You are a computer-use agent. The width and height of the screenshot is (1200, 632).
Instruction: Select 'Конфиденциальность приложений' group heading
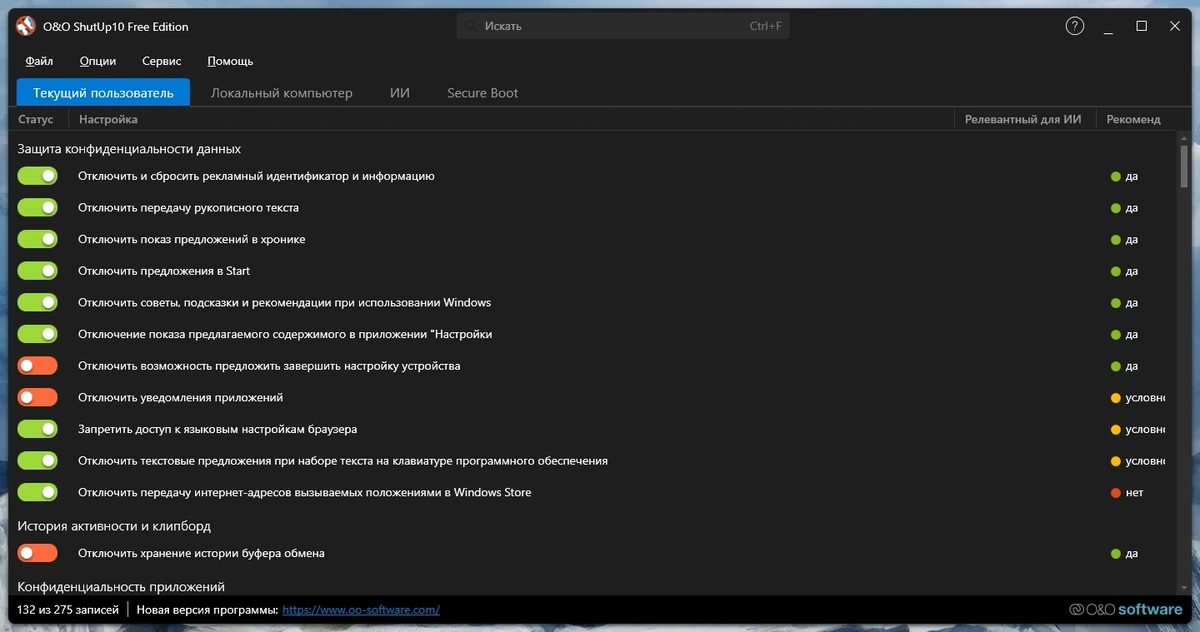[x=121, y=587]
